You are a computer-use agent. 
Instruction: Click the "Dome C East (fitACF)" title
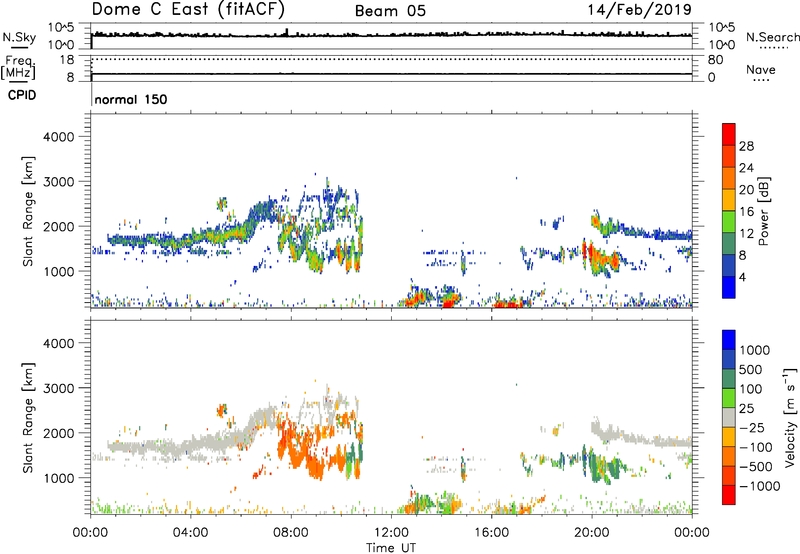(x=188, y=9)
